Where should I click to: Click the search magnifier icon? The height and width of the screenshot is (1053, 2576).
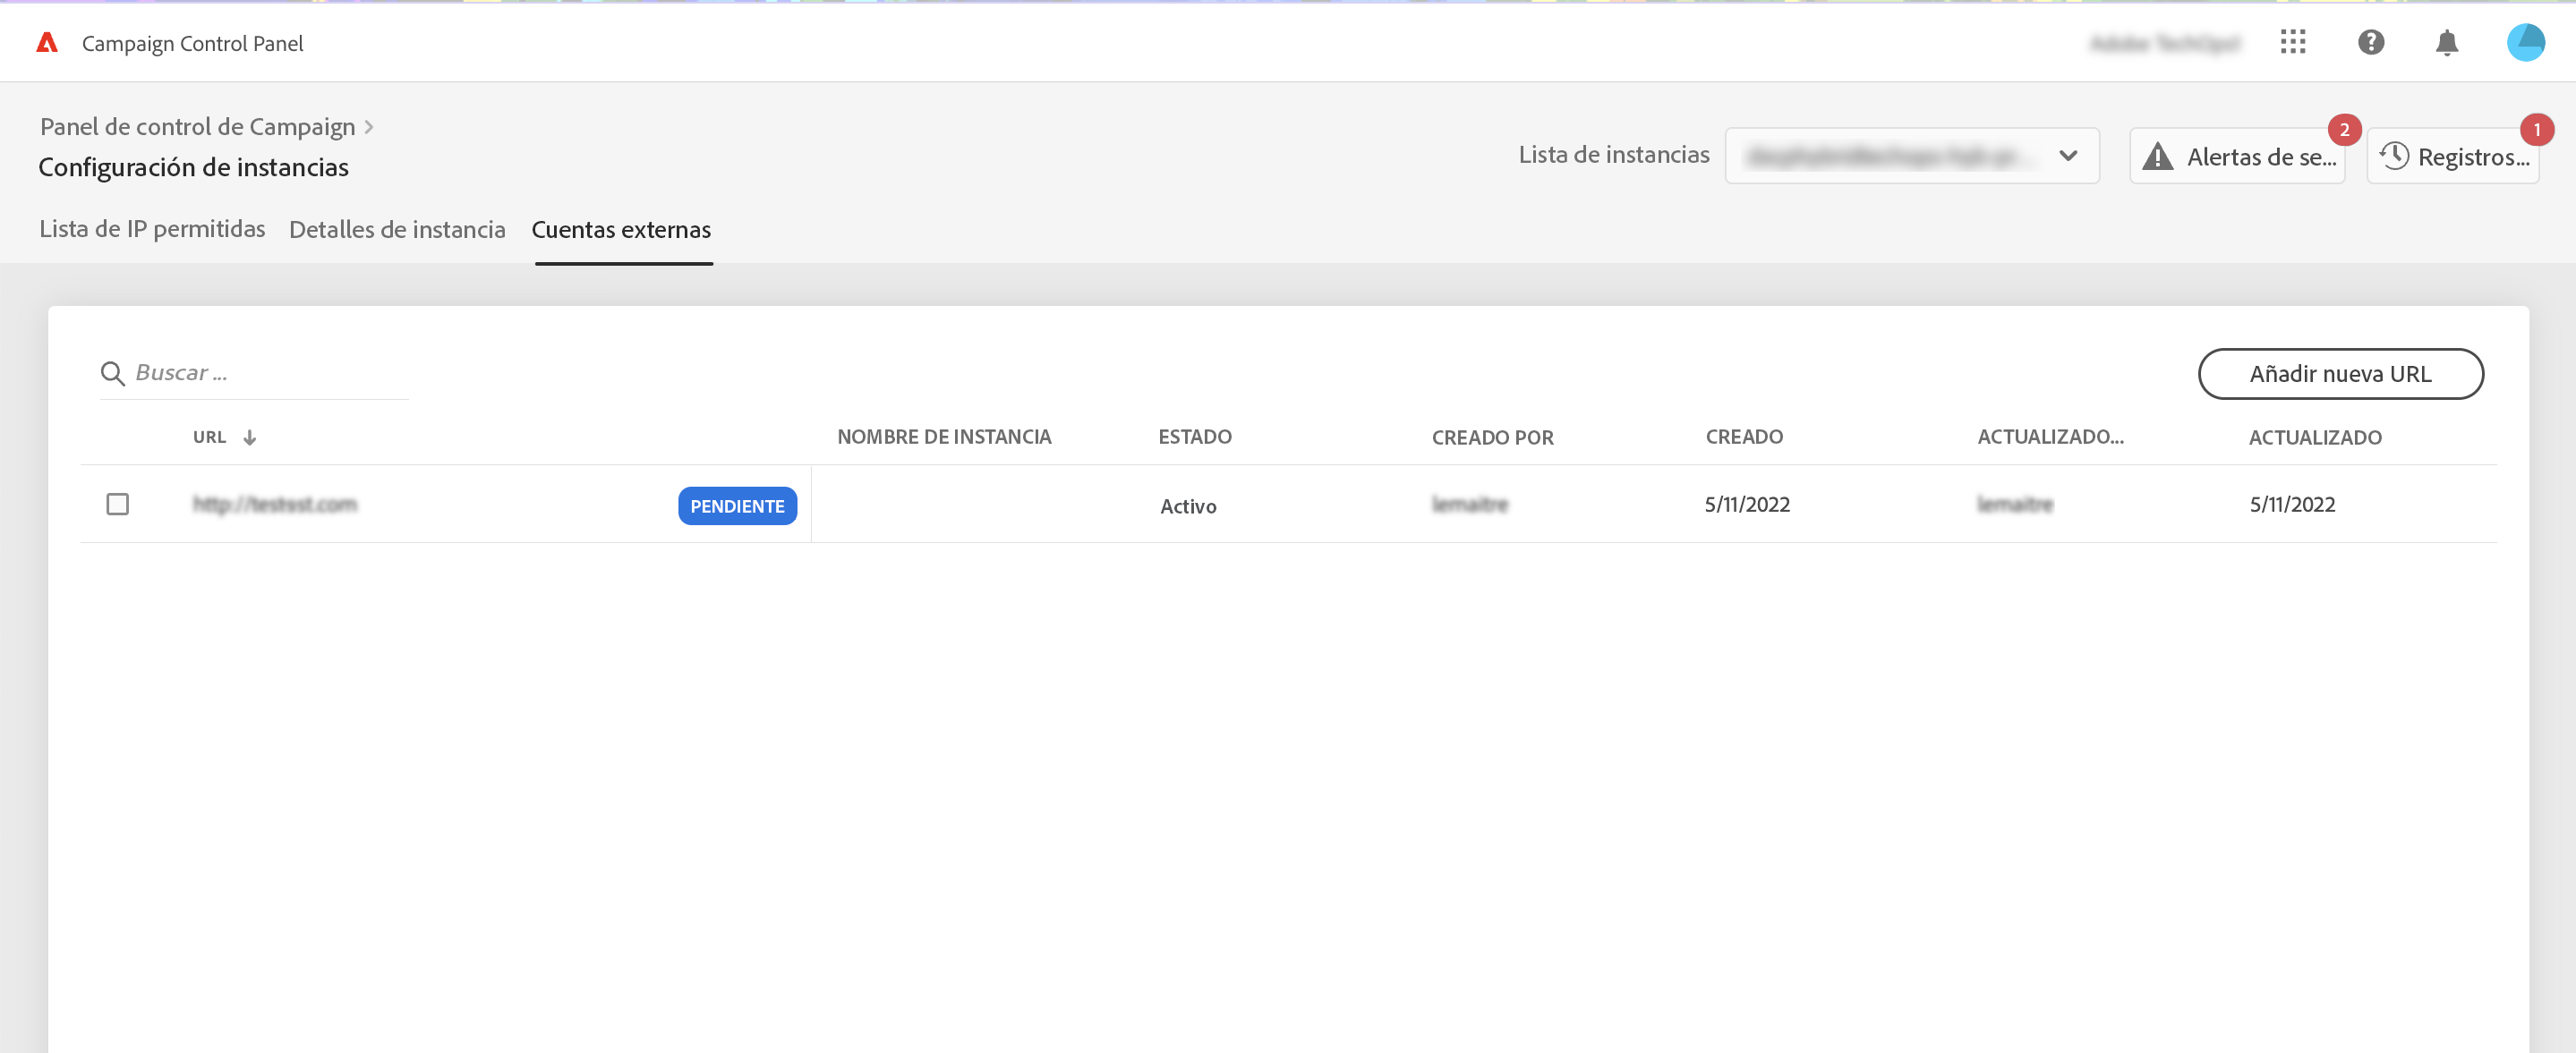(112, 373)
